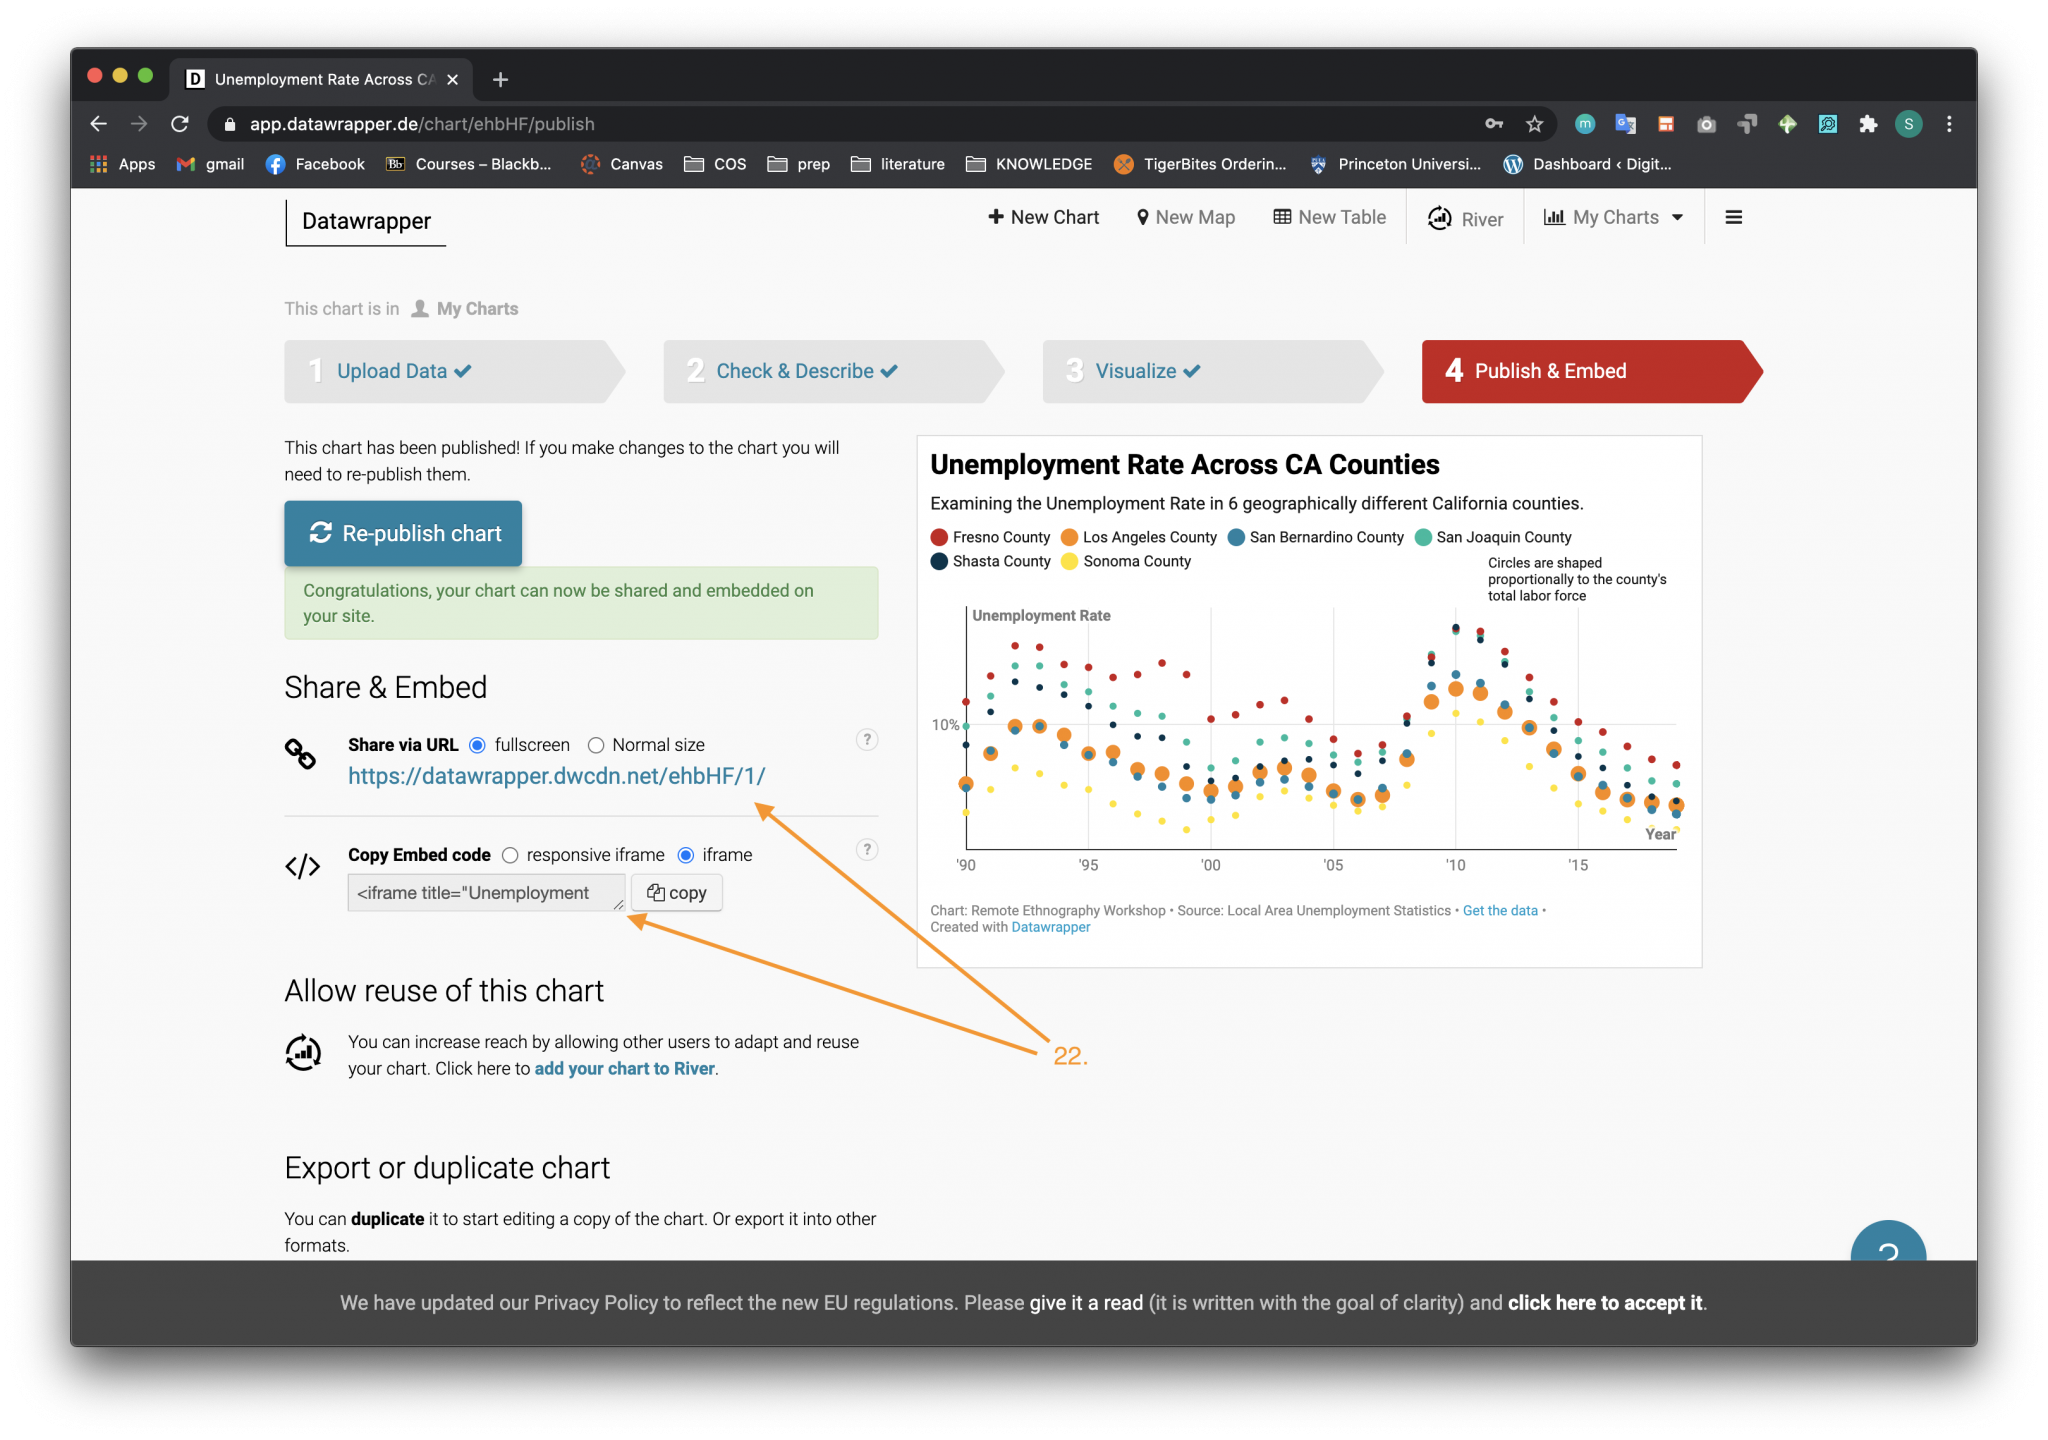Reload the page using the browser refresh icon
Viewport: 2048px width, 1440px height.
pyautogui.click(x=180, y=124)
